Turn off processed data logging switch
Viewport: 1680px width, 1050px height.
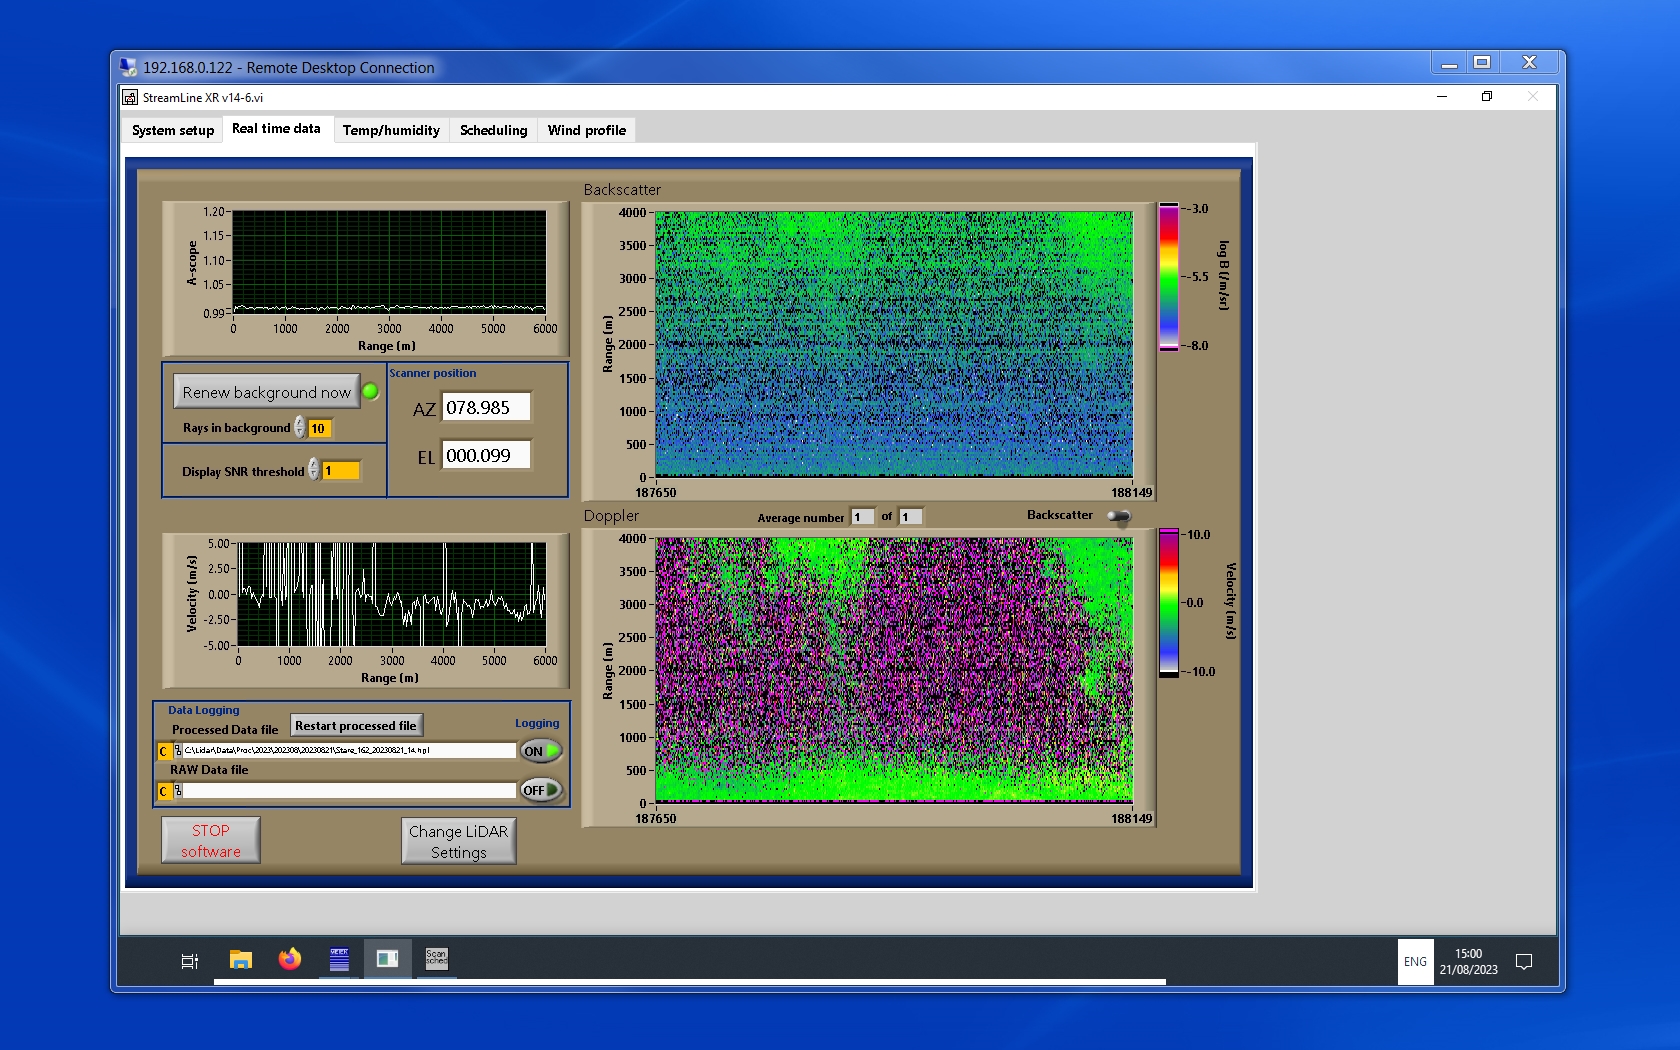tap(541, 751)
